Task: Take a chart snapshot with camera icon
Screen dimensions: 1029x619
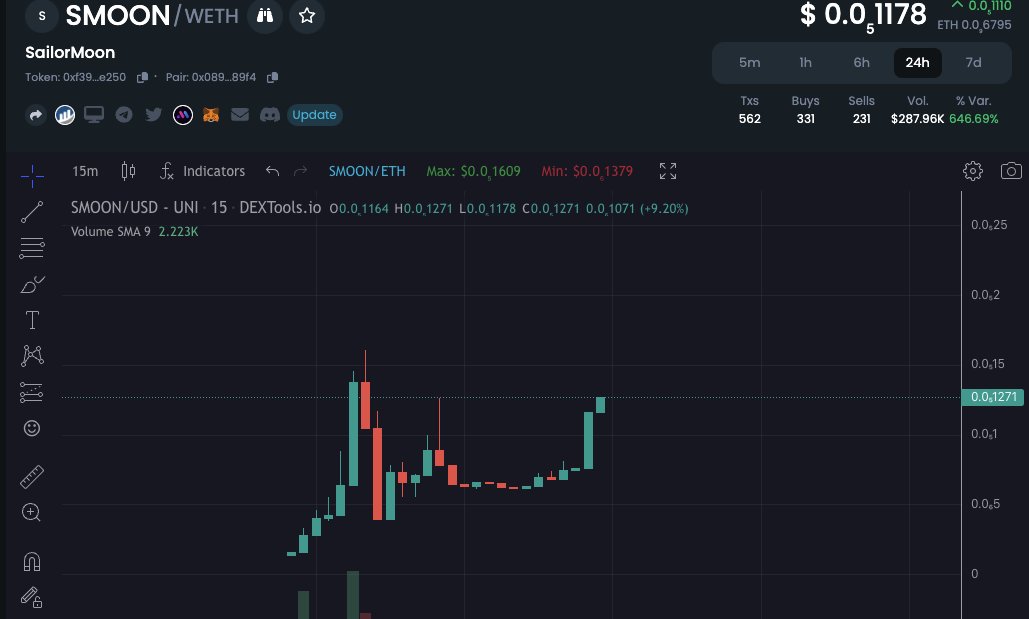Action: pos(1011,171)
